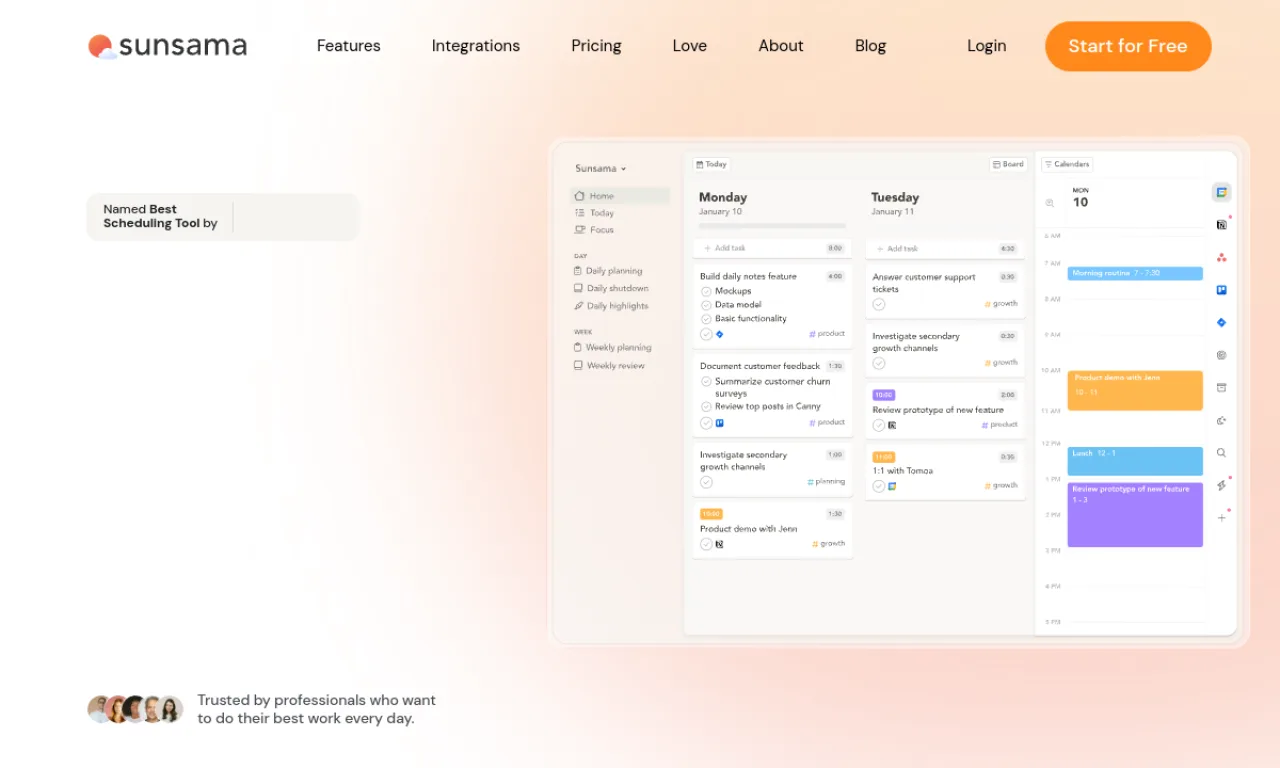Check off Review top posts in Canny
The image size is (1280, 768).
pyautogui.click(x=706, y=407)
